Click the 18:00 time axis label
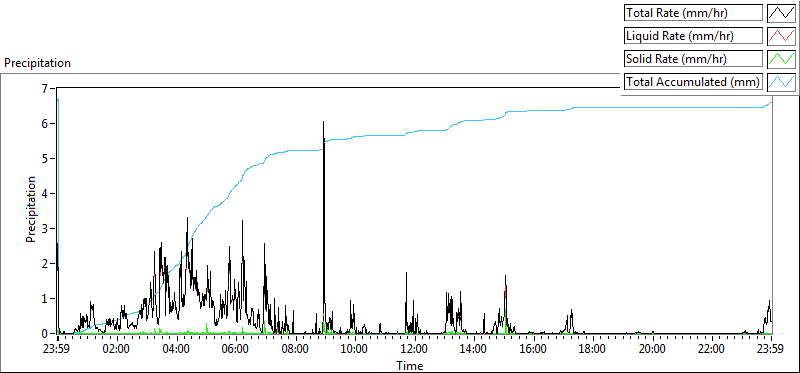Screen dimensions: 800x373 (593, 349)
